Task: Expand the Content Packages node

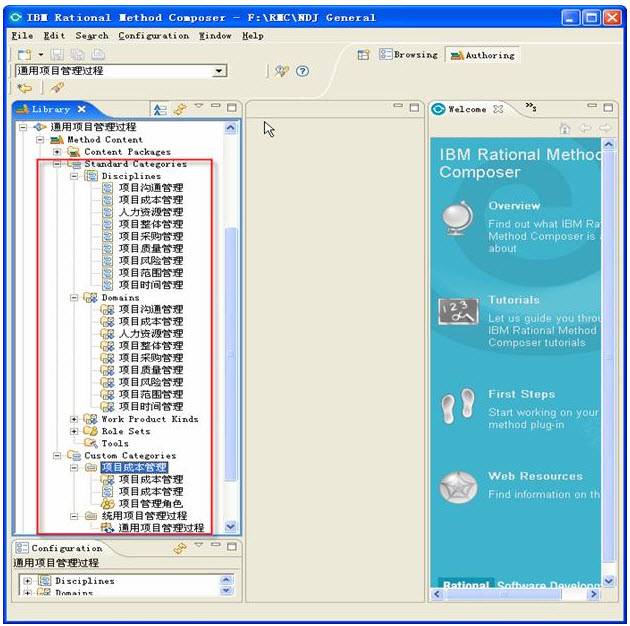Action: [x=58, y=152]
